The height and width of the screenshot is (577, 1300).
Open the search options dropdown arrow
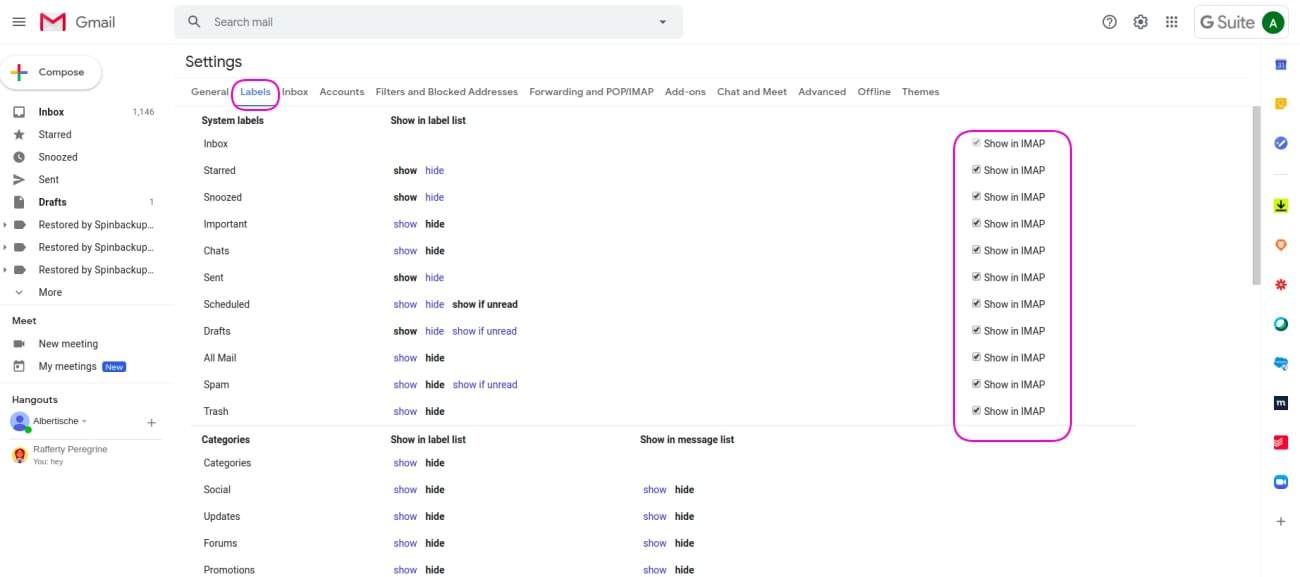click(x=662, y=21)
